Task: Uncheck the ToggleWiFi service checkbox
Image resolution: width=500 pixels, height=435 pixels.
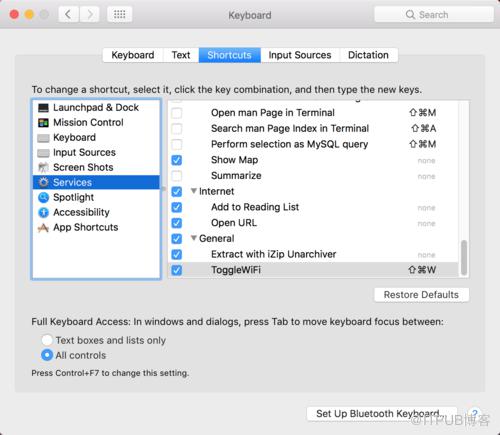Action: coord(177,270)
